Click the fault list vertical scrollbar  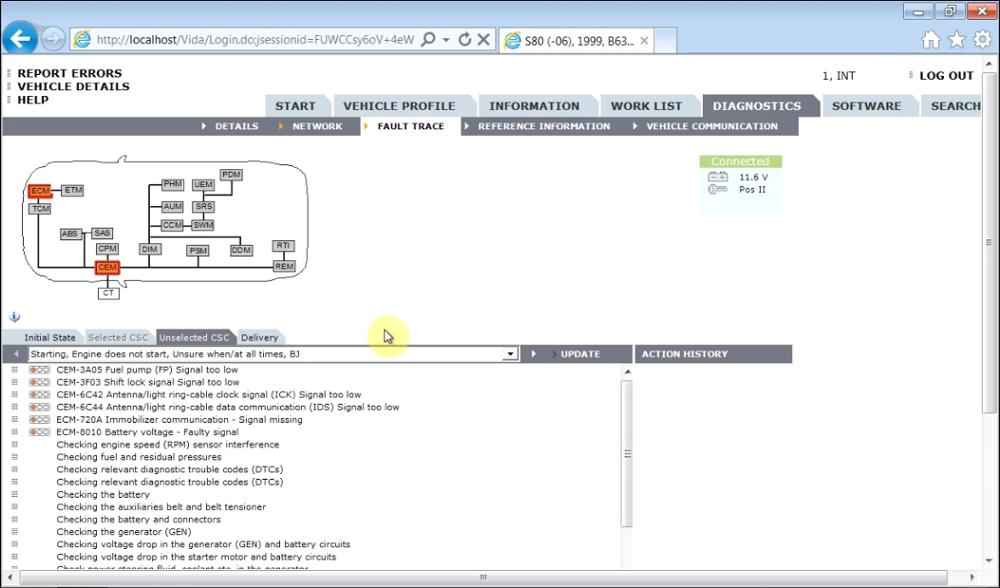click(627, 453)
